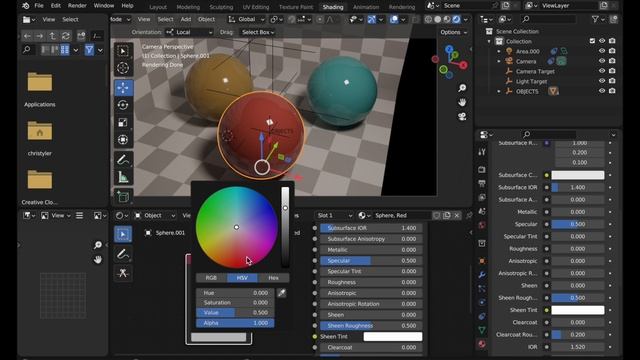Screen dimensions: 640x360
Task: Select the Cursor tool in viewport toolbar
Action: (x=123, y=68)
